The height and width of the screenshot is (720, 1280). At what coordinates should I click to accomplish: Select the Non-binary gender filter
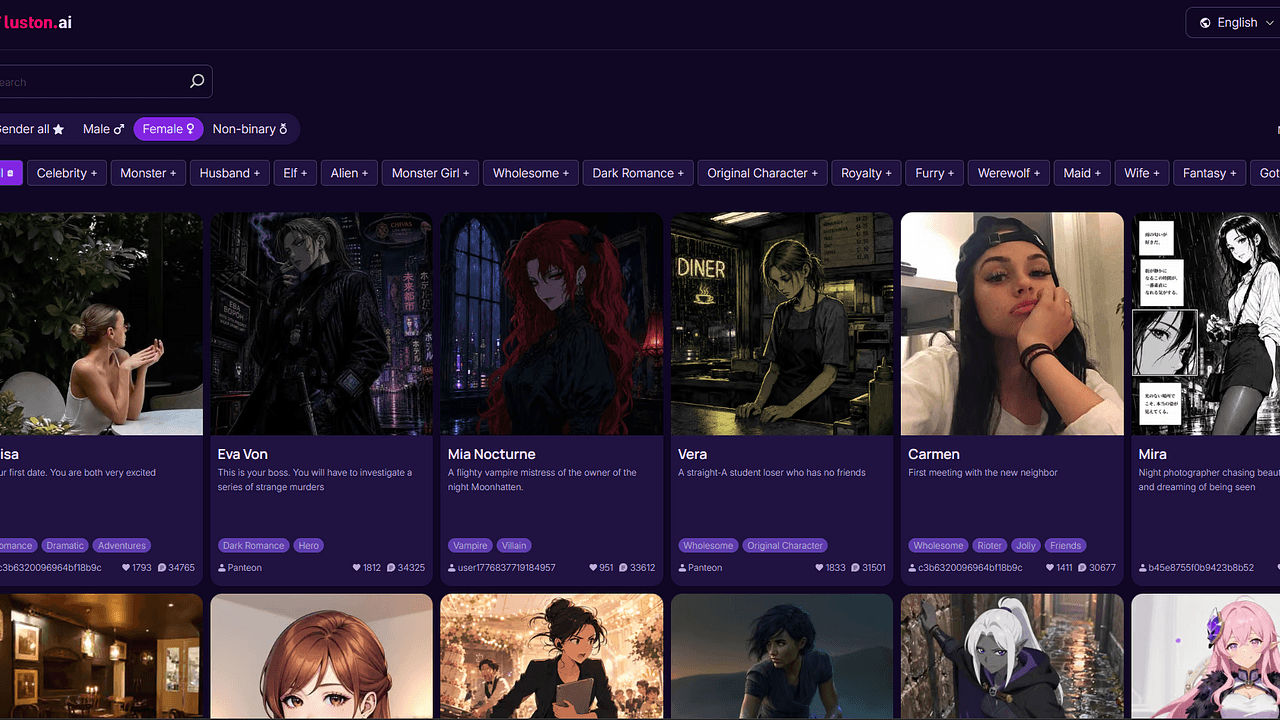[250, 129]
